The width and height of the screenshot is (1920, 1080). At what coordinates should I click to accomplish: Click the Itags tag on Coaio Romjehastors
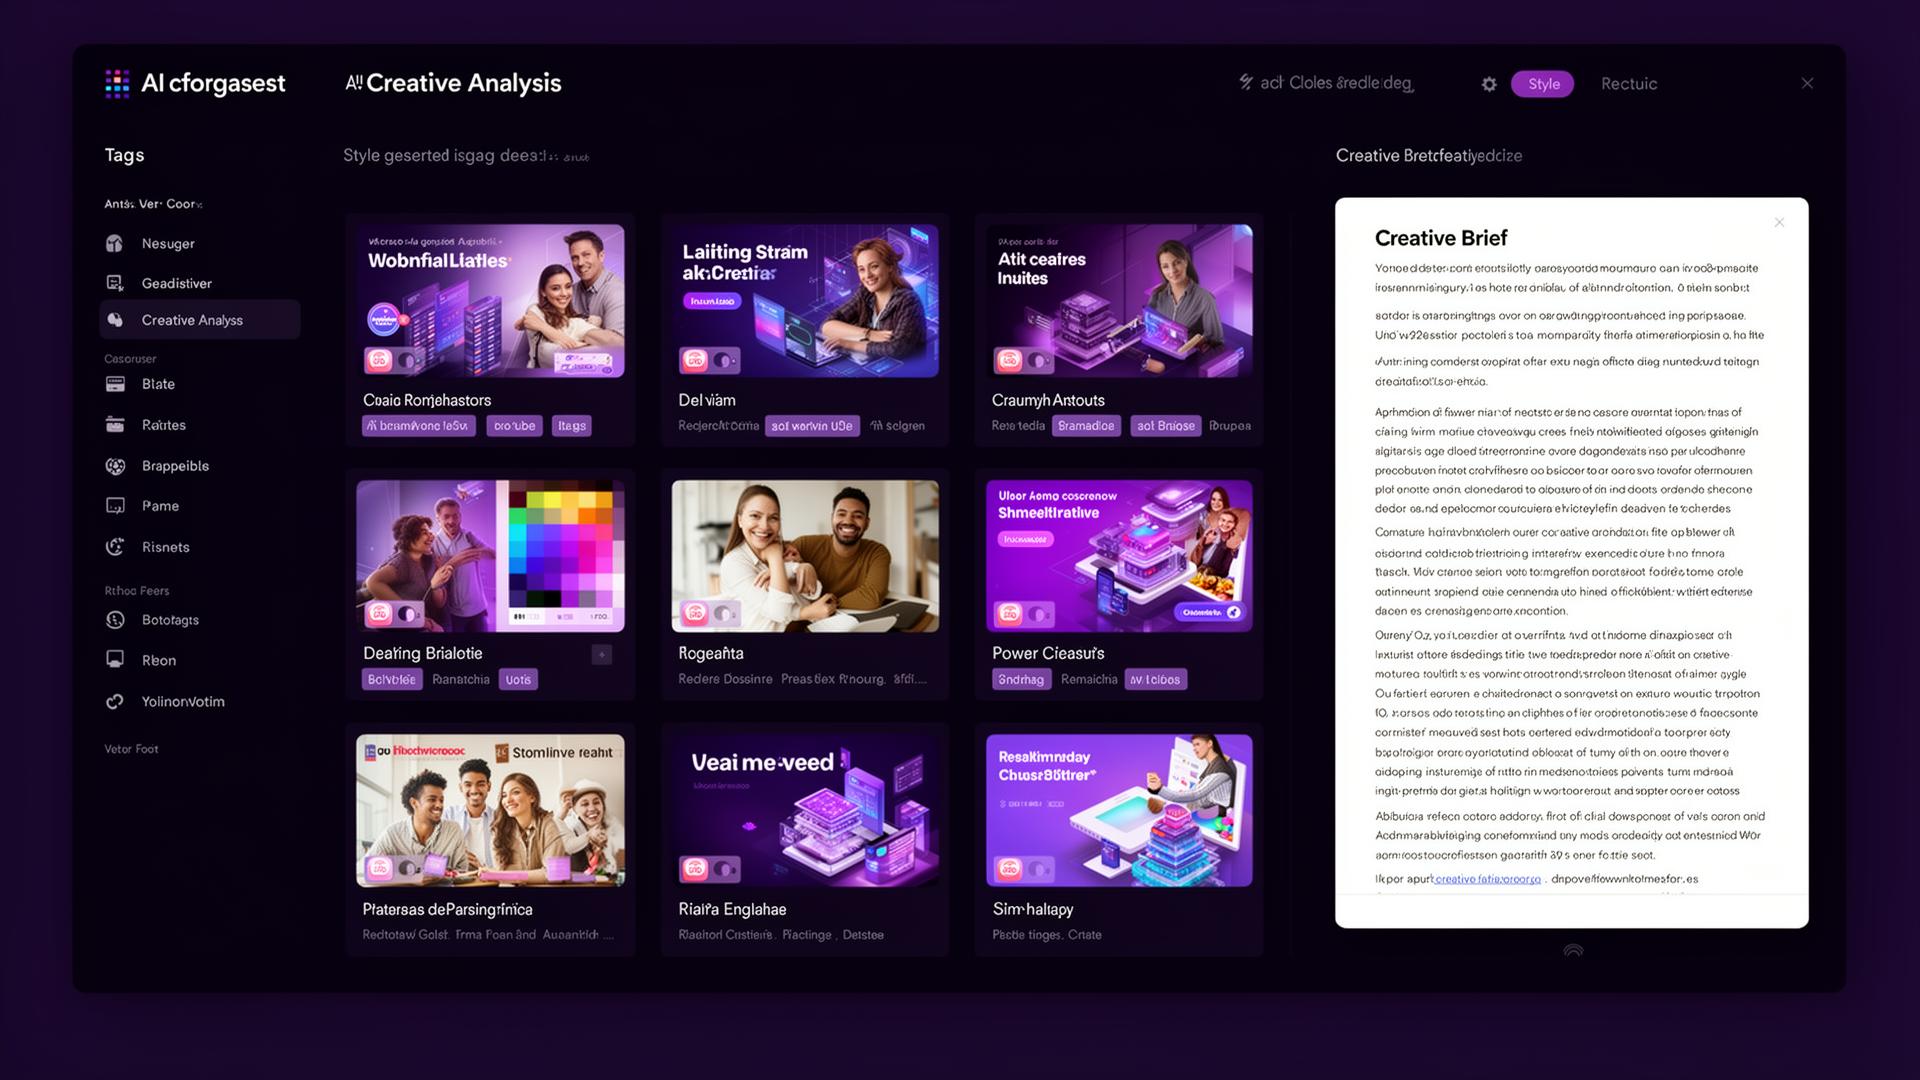pyautogui.click(x=572, y=426)
